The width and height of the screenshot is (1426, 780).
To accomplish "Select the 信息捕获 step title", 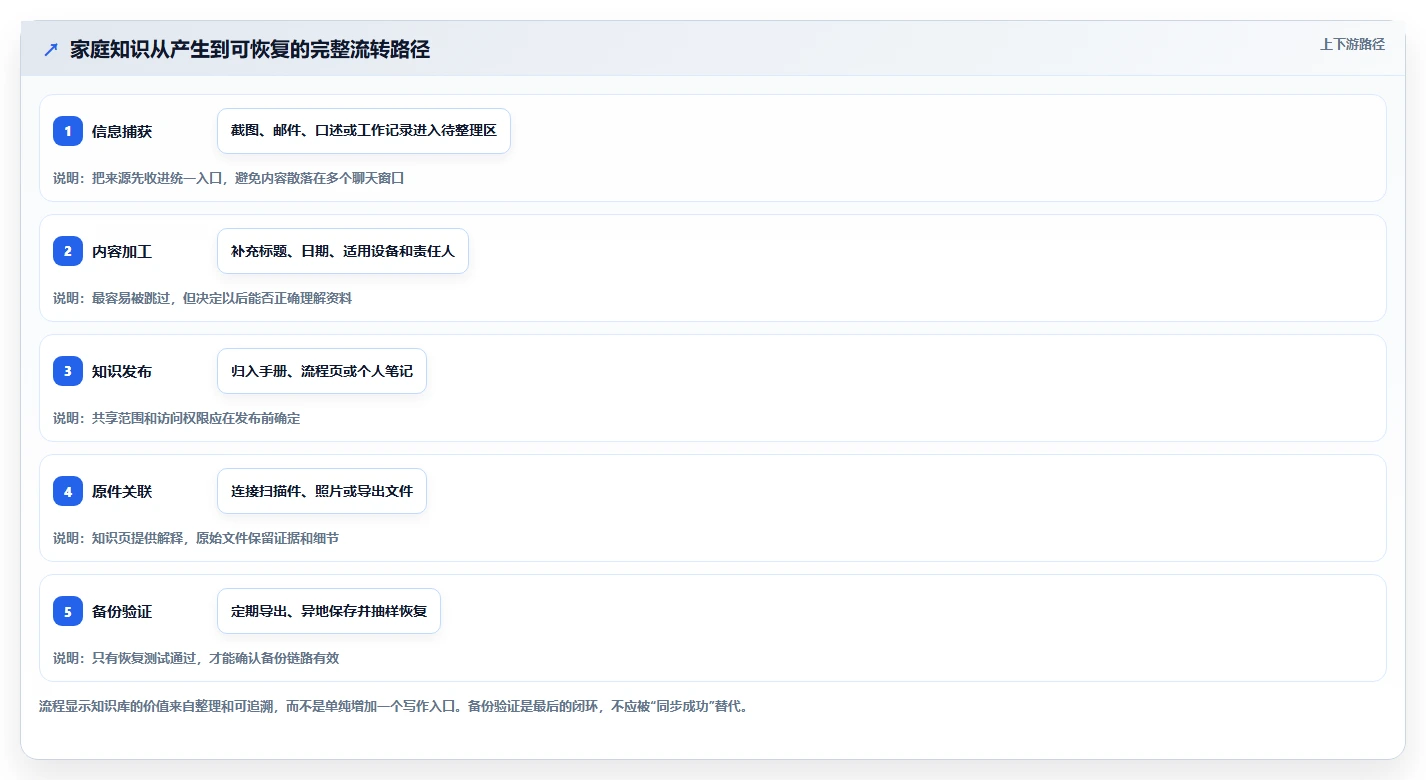I will tap(122, 131).
